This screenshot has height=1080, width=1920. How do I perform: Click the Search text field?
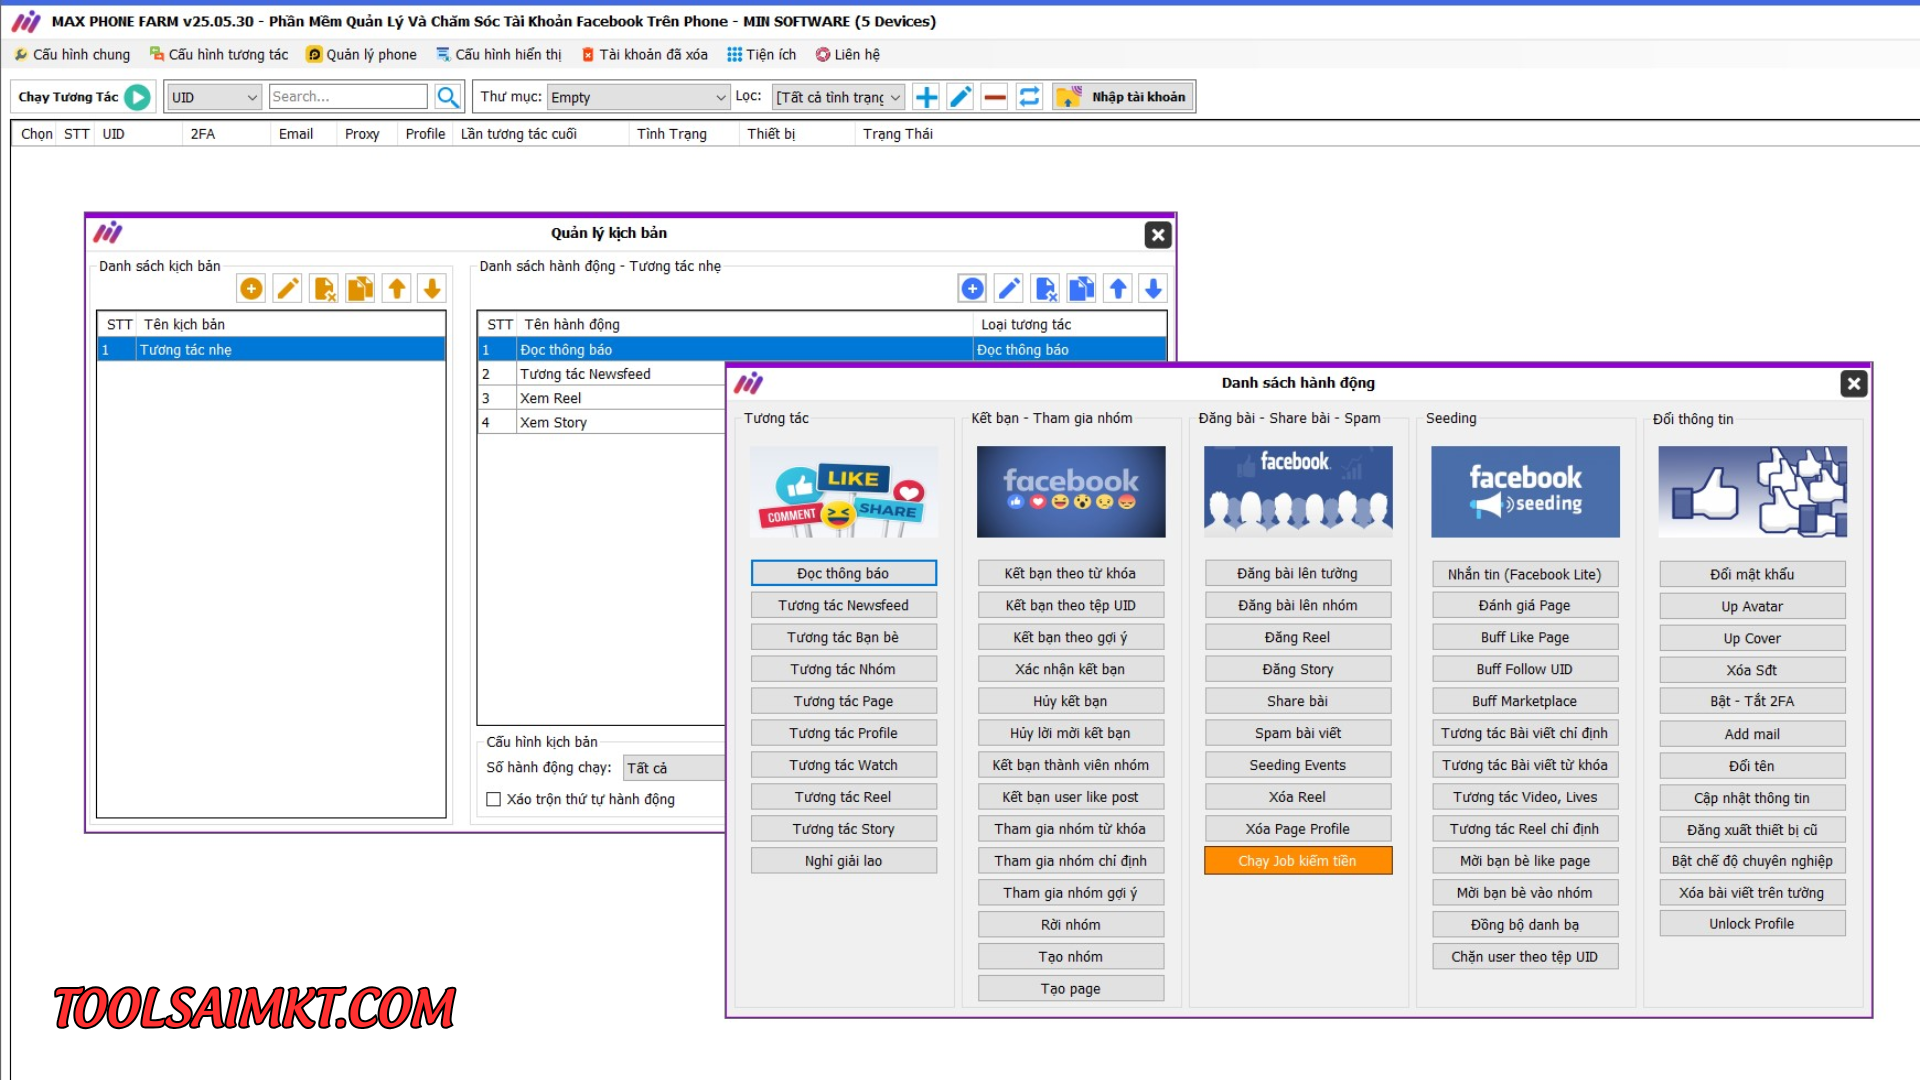348,97
